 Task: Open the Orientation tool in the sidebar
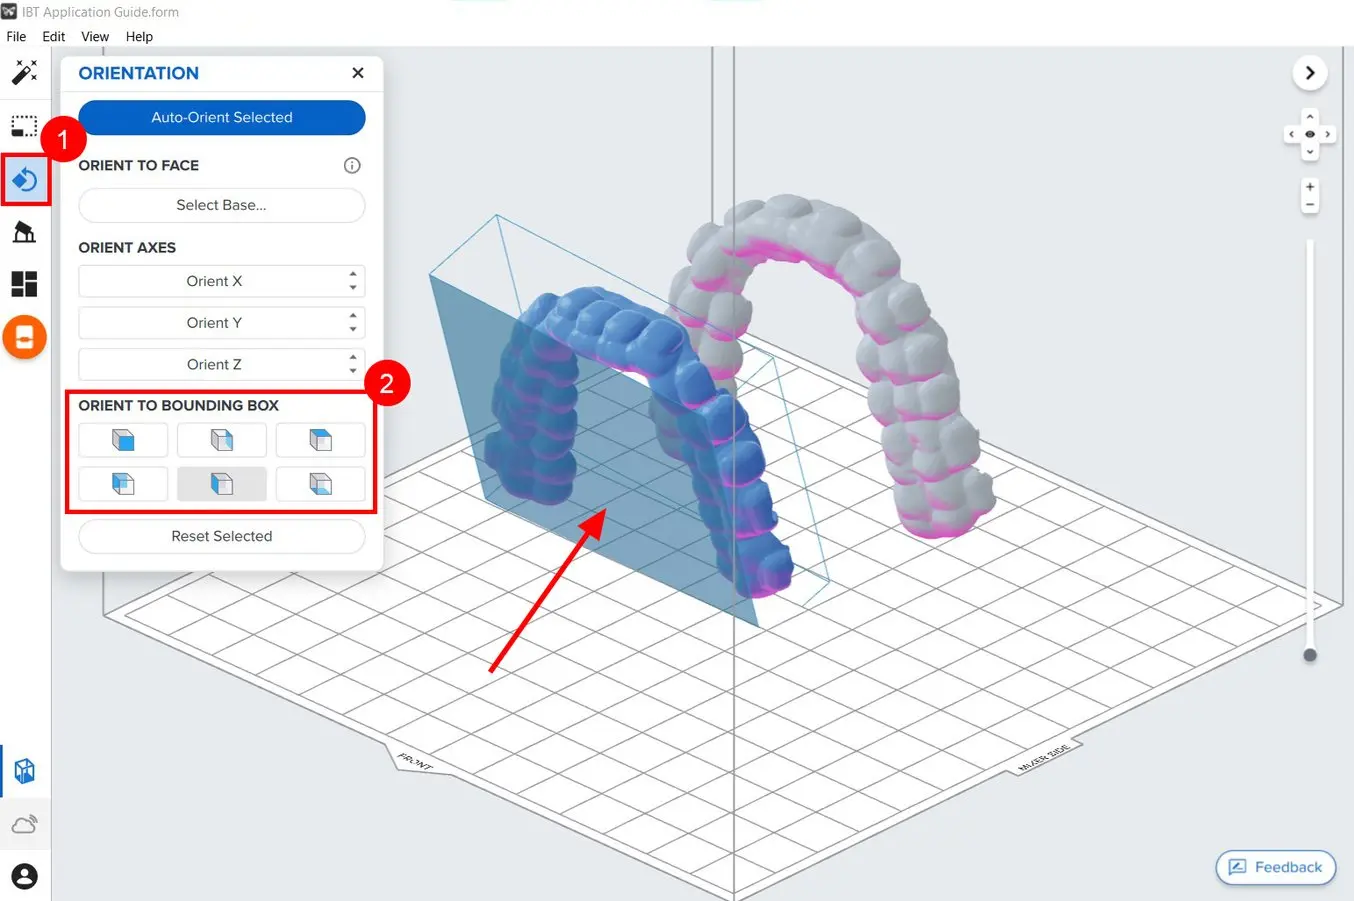25,180
